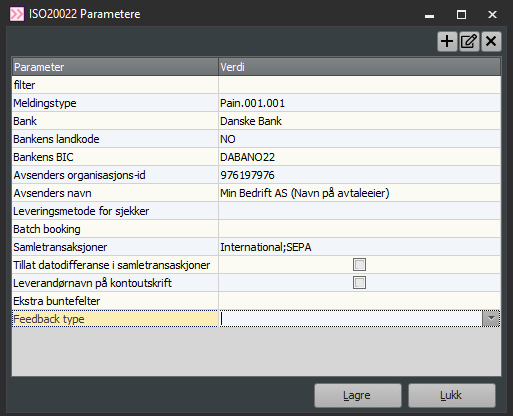Select the Meldingstype parameter
Viewport: 513px width, 416px height.
(x=115, y=103)
